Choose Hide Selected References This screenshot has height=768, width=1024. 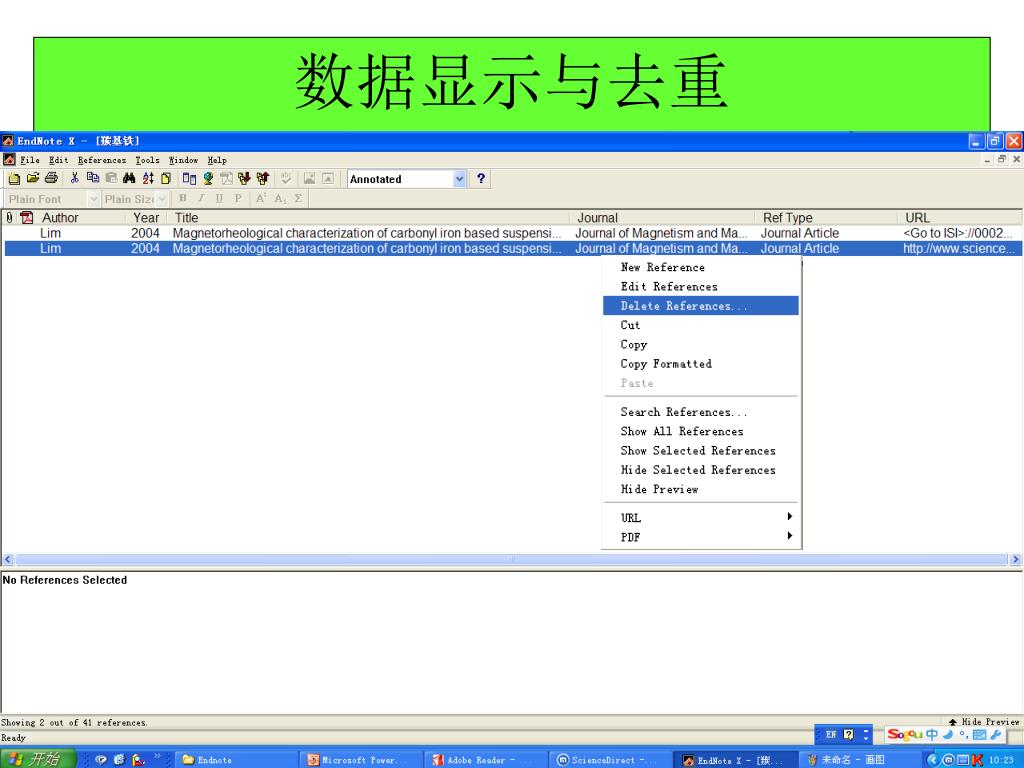[701, 470]
